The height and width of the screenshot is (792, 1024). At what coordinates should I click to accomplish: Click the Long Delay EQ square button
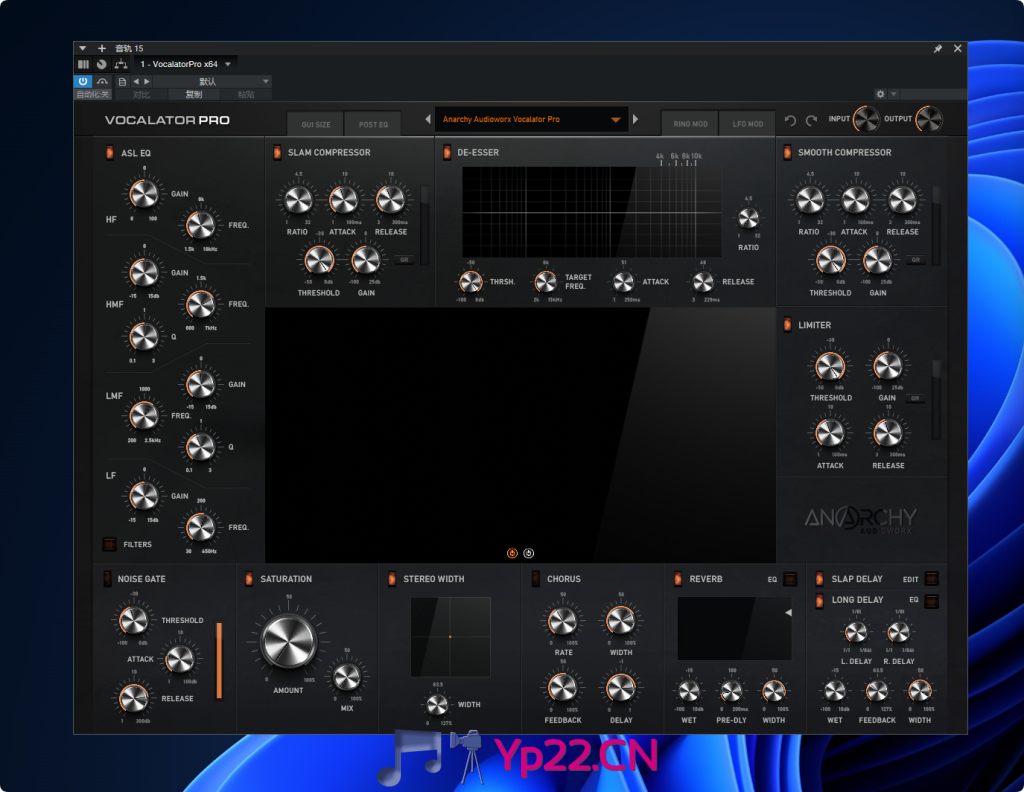click(x=932, y=601)
